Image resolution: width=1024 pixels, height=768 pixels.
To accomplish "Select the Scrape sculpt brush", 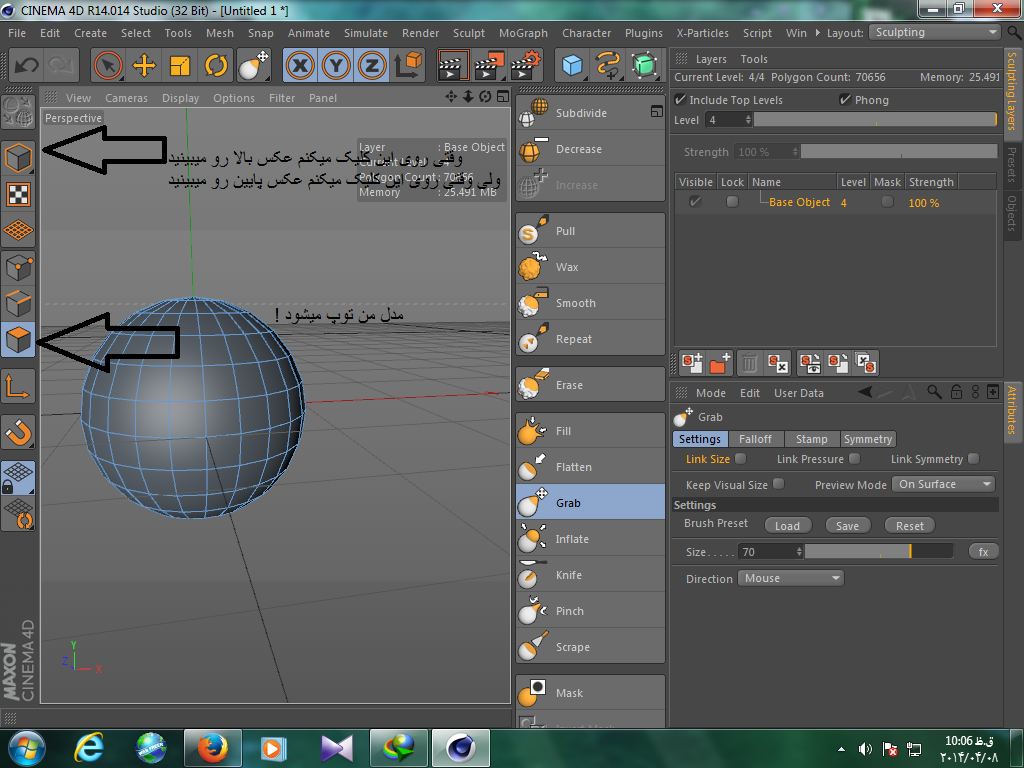I will point(590,647).
